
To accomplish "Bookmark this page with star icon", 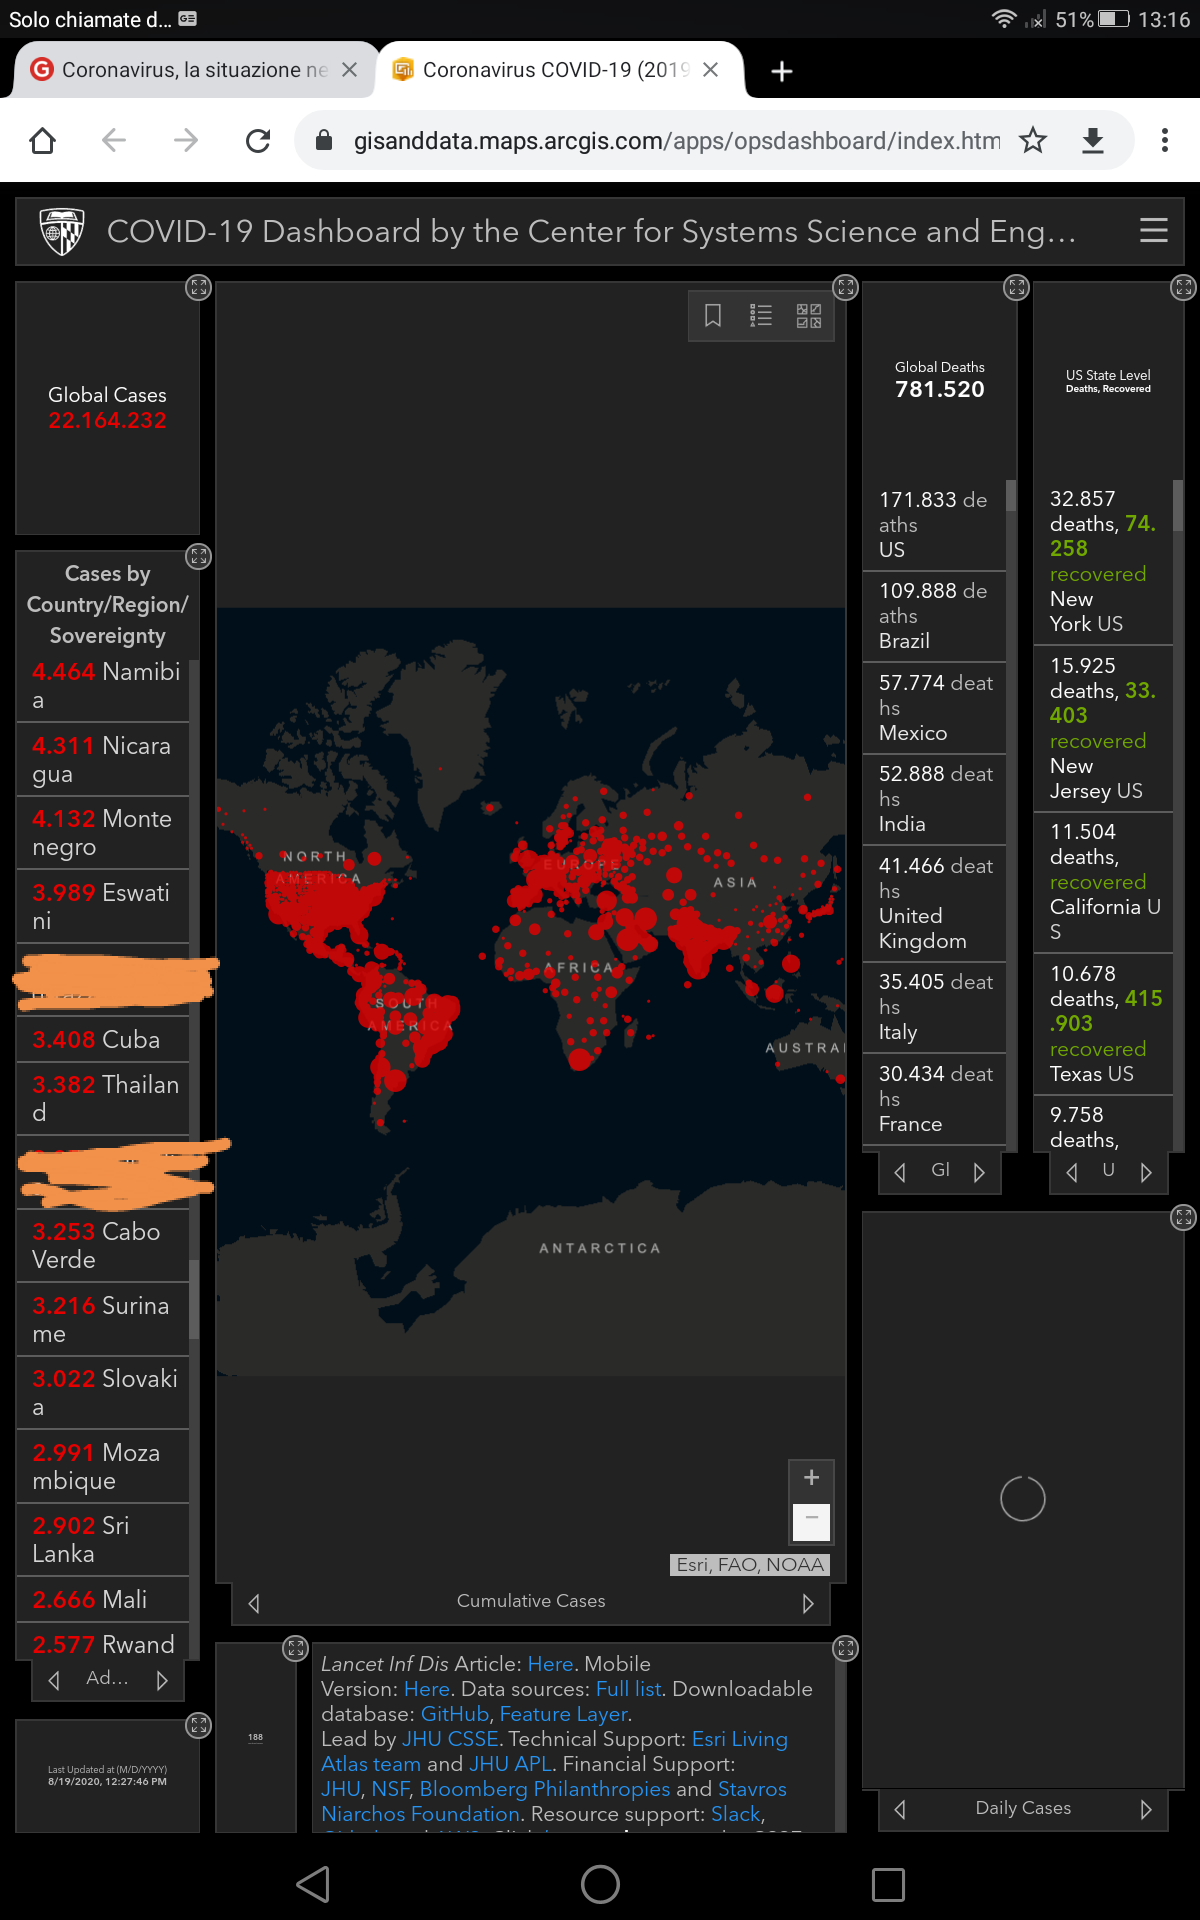I will (x=1033, y=141).
